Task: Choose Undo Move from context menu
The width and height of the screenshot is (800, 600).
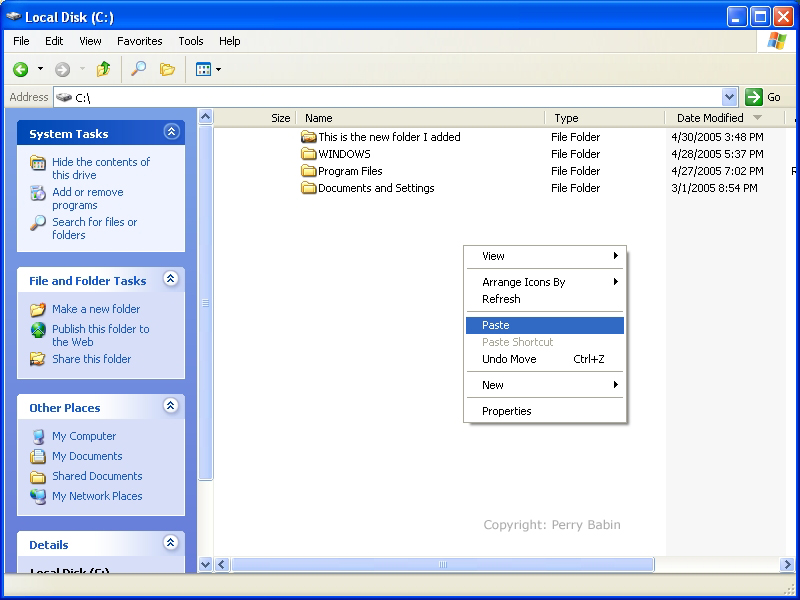Action: [x=545, y=359]
